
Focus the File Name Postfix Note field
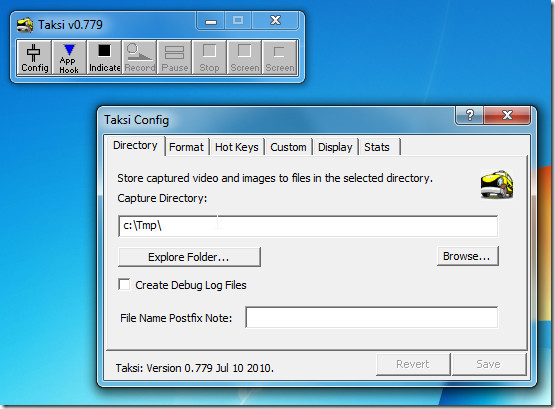(371, 317)
